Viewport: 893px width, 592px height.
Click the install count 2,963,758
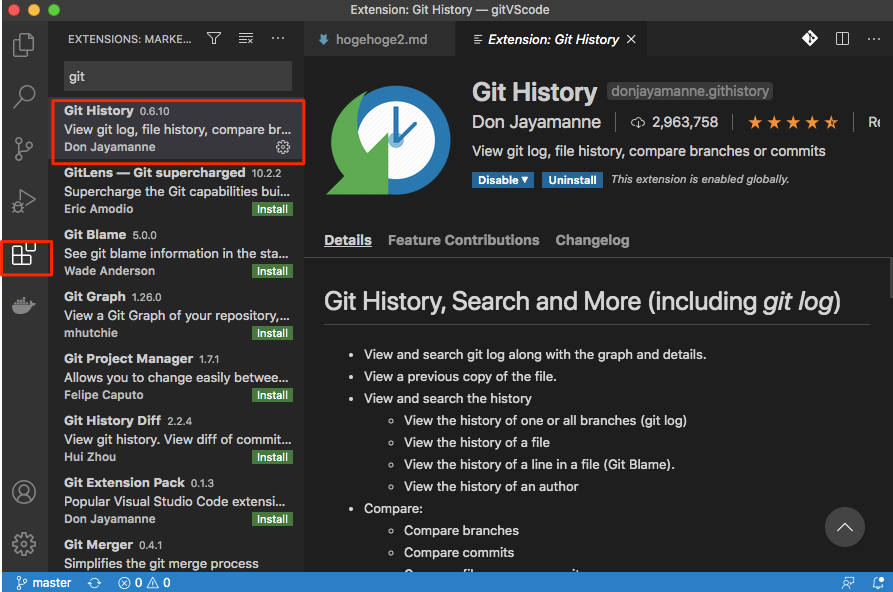(675, 123)
